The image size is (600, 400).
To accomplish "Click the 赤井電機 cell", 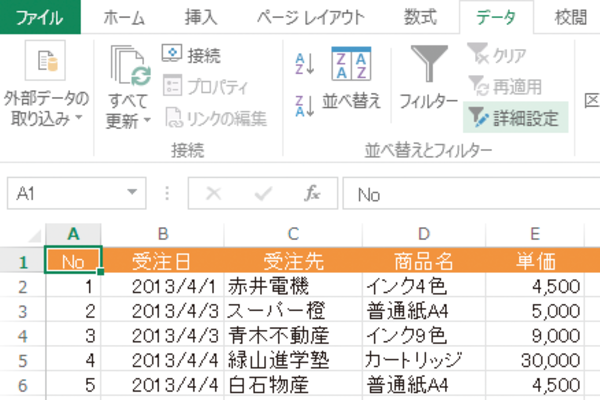I will pyautogui.click(x=293, y=286).
